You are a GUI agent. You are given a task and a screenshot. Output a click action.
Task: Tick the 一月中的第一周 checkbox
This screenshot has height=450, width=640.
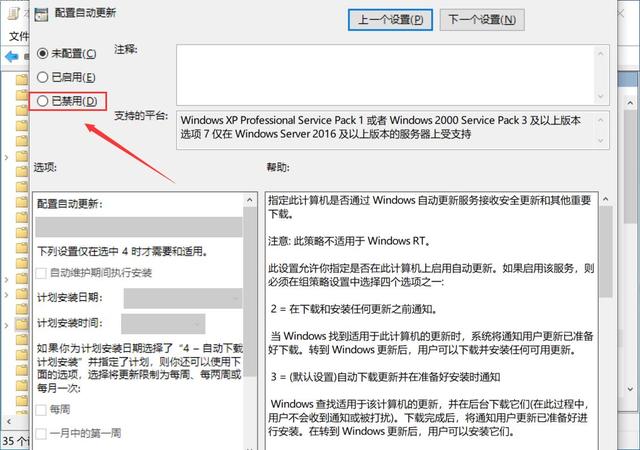coord(41,434)
